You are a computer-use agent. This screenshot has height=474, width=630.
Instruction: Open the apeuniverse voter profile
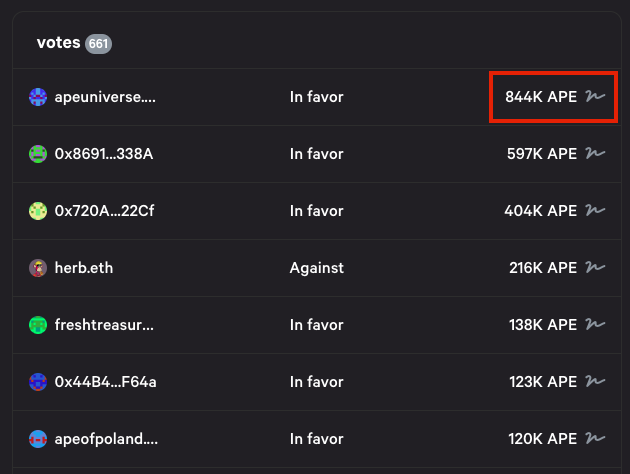coord(105,97)
